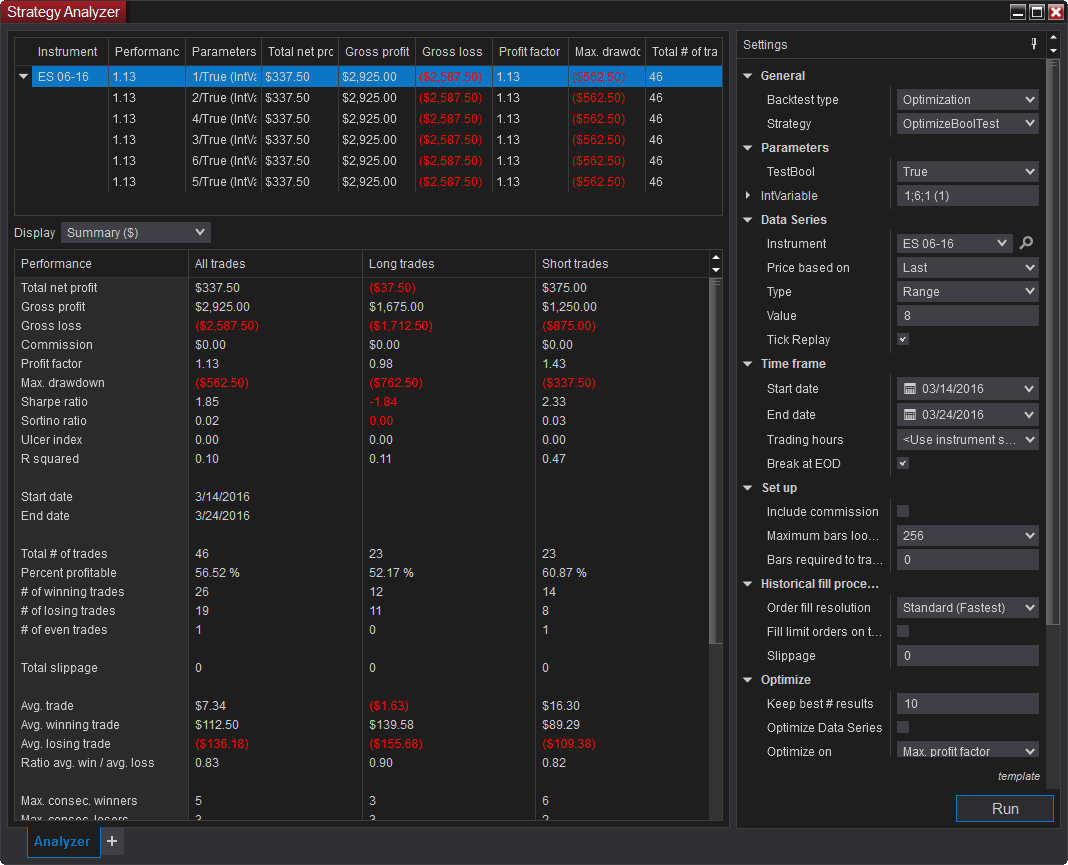Toggle the Tick Replay checkbox
1068x865 pixels.
[902, 339]
